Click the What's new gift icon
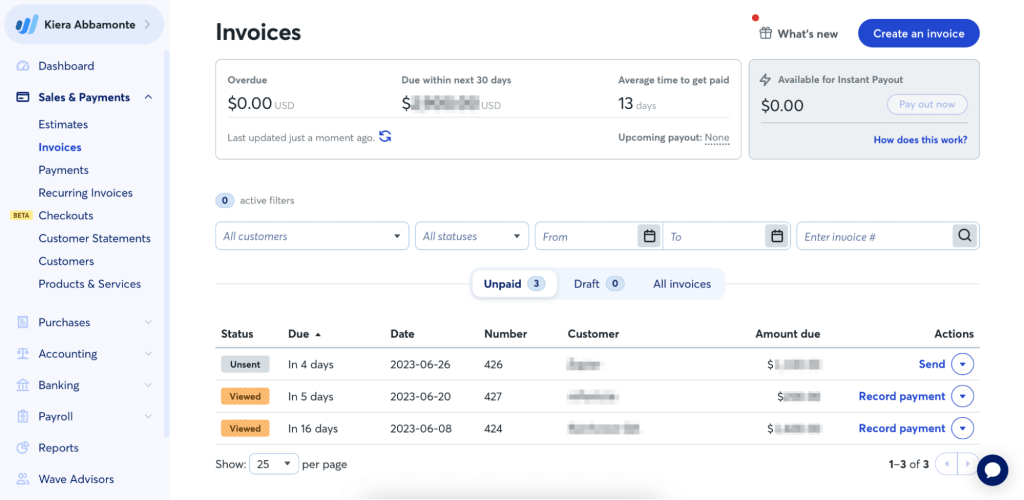The width and height of the screenshot is (1024, 500). (x=765, y=33)
